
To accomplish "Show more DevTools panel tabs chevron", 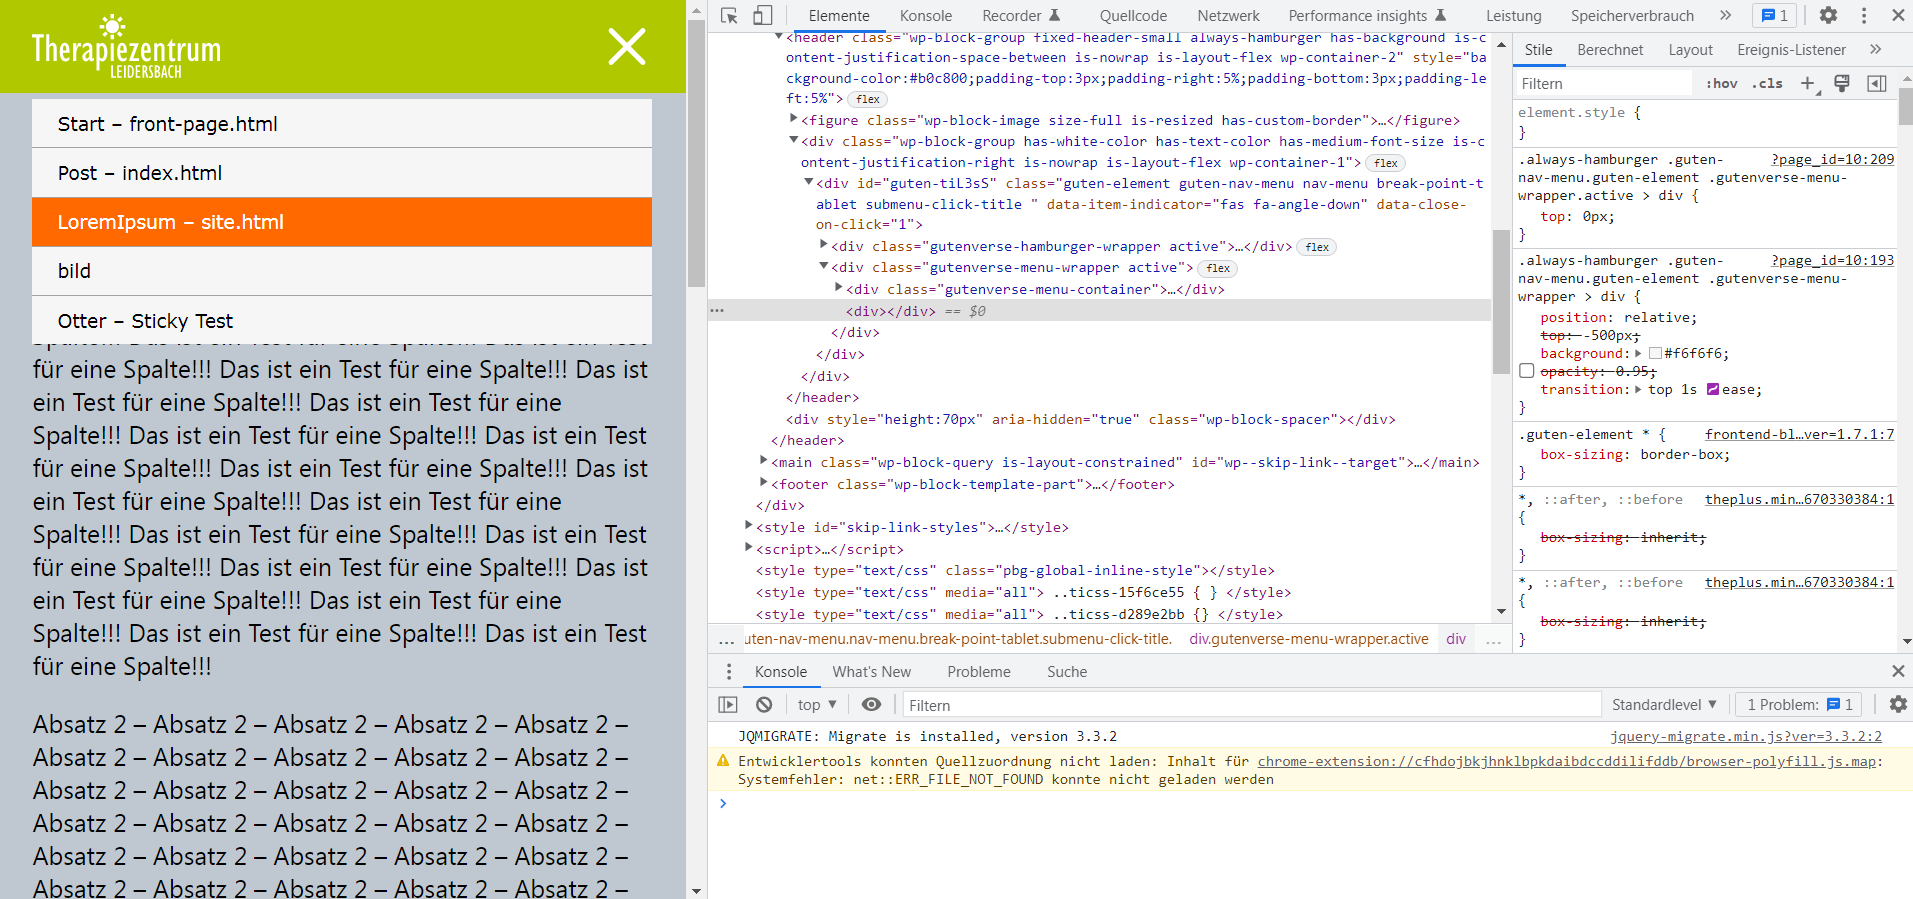I will [1725, 15].
